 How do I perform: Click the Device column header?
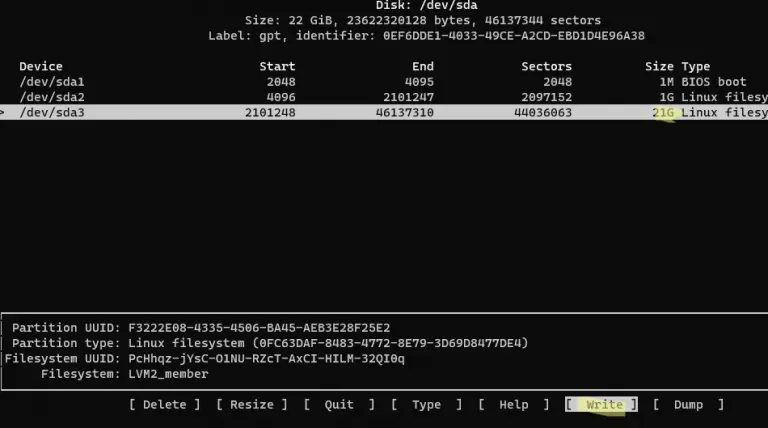point(41,66)
